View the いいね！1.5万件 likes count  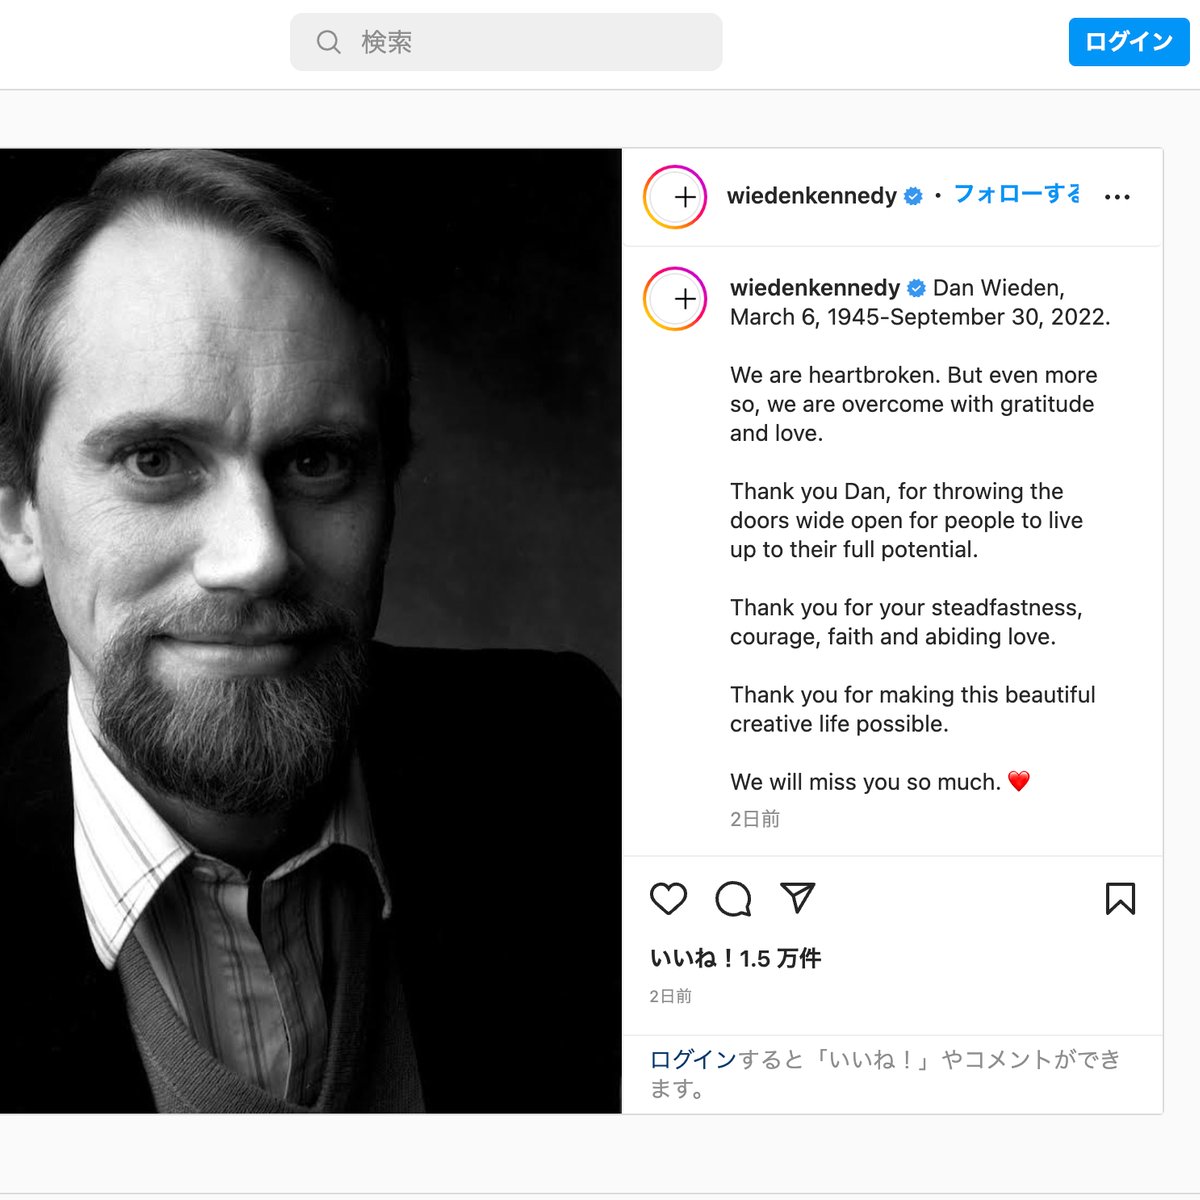(x=735, y=958)
